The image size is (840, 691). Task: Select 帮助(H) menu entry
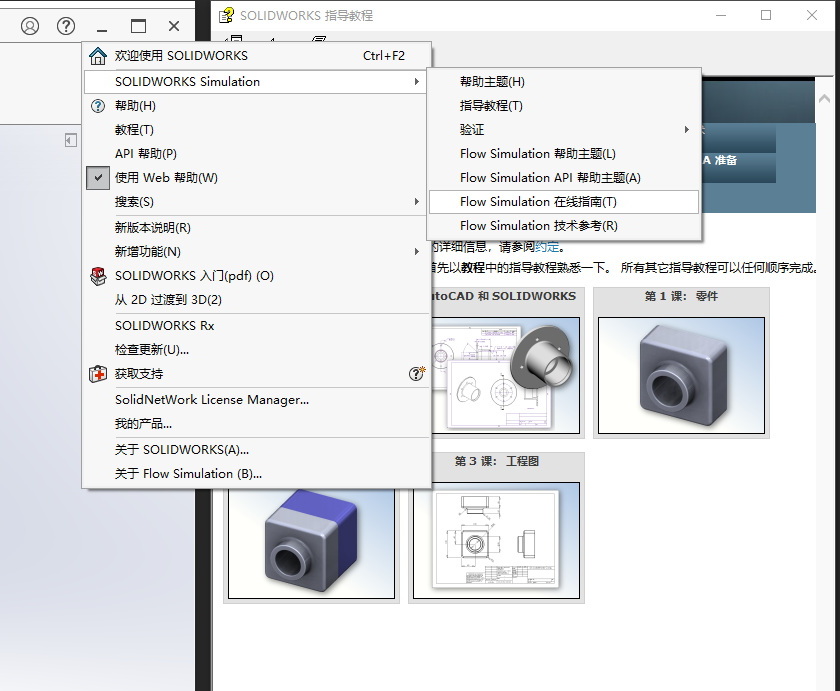point(257,106)
